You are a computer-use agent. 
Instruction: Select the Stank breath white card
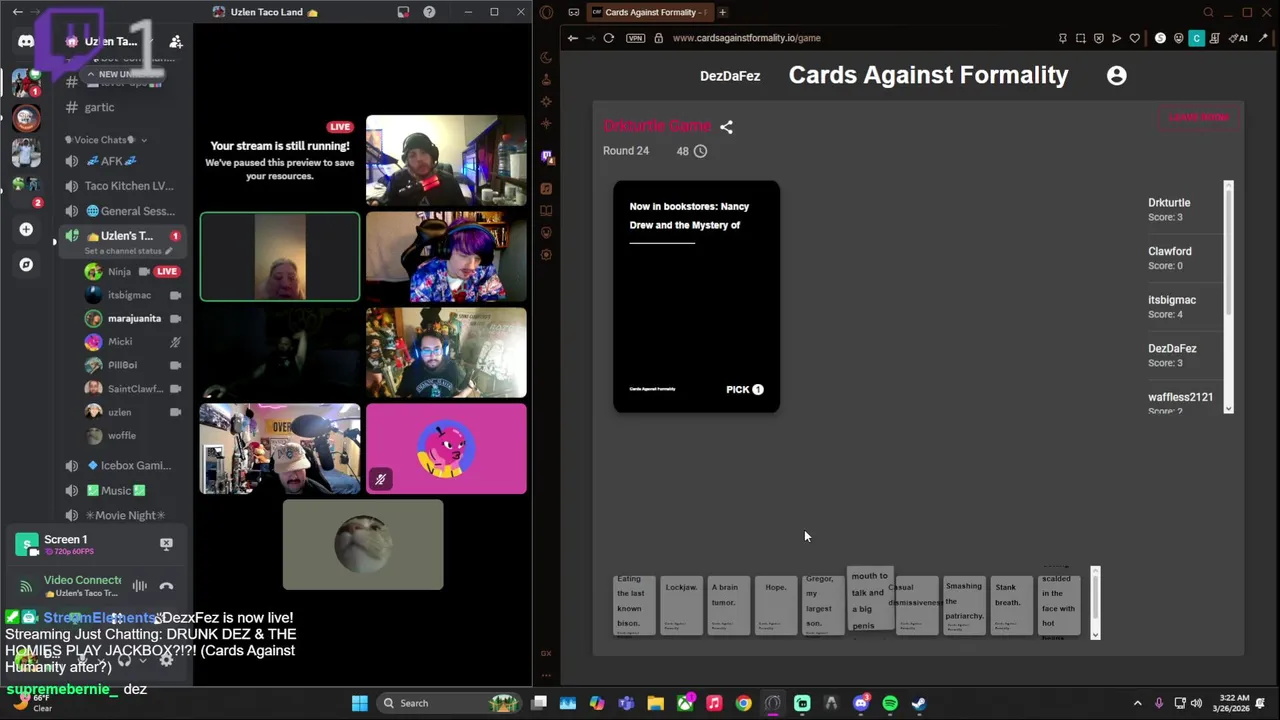(1011, 604)
